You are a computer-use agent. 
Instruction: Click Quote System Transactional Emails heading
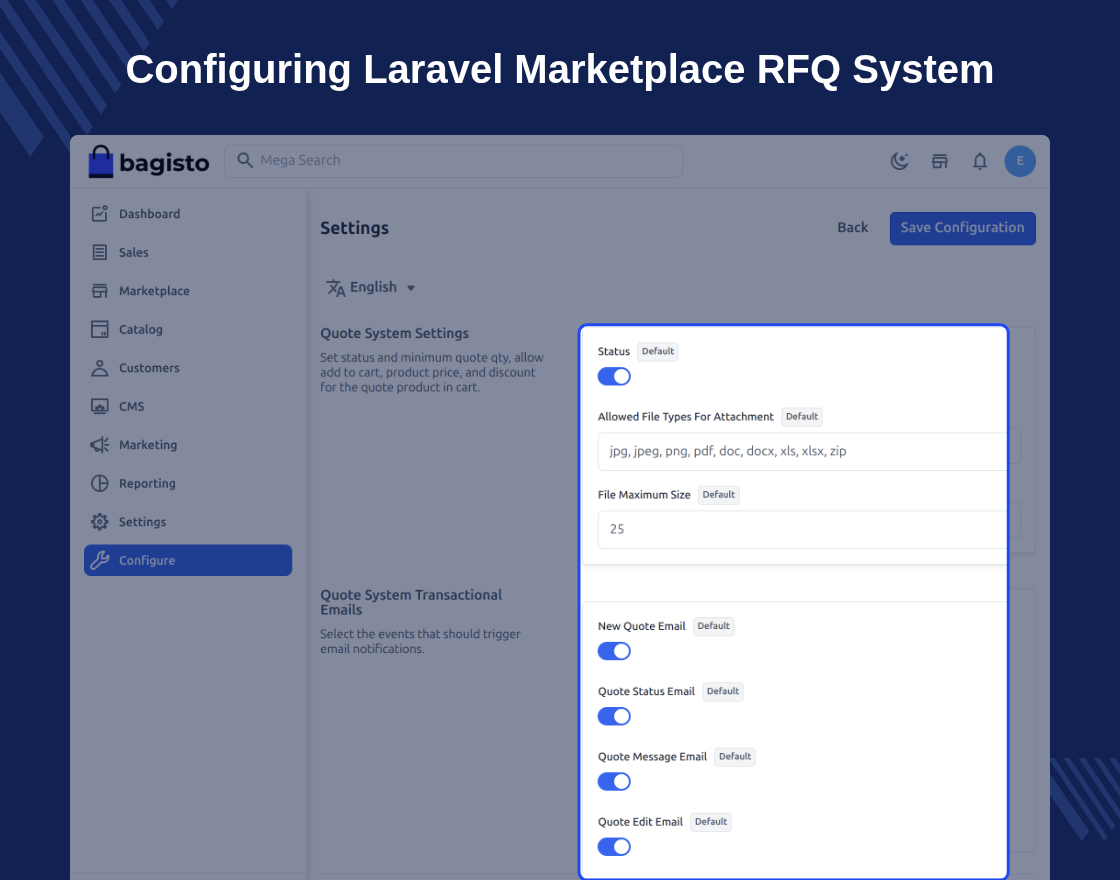point(411,602)
